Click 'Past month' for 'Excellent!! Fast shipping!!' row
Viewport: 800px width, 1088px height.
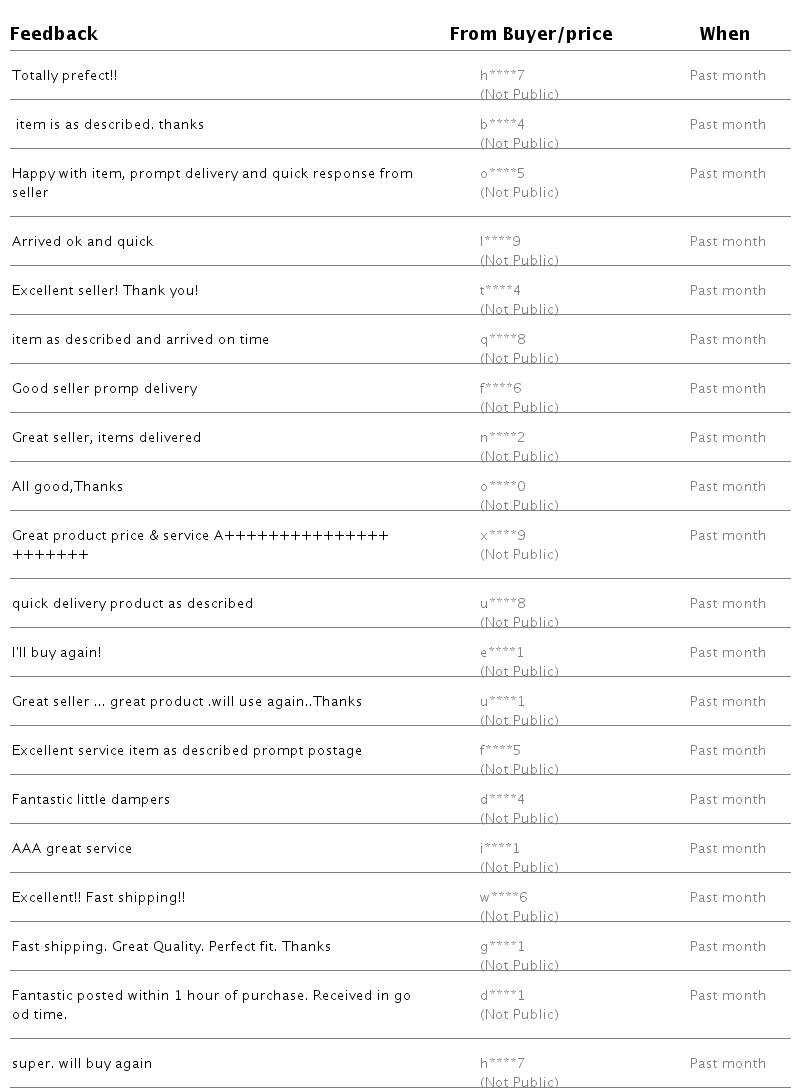[x=727, y=898]
